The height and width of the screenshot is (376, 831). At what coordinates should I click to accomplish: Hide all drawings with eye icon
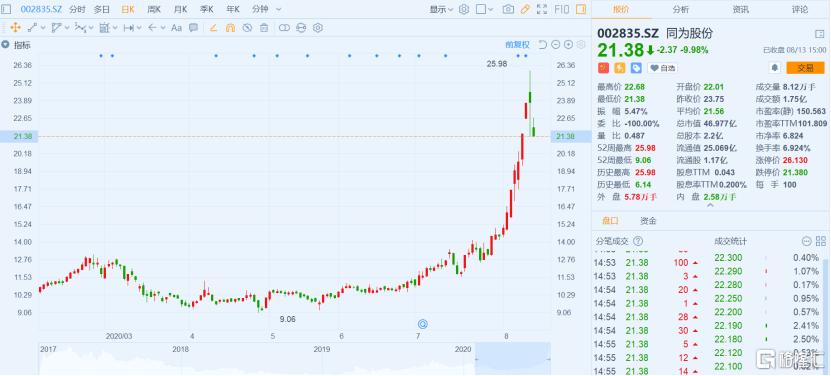246,28
